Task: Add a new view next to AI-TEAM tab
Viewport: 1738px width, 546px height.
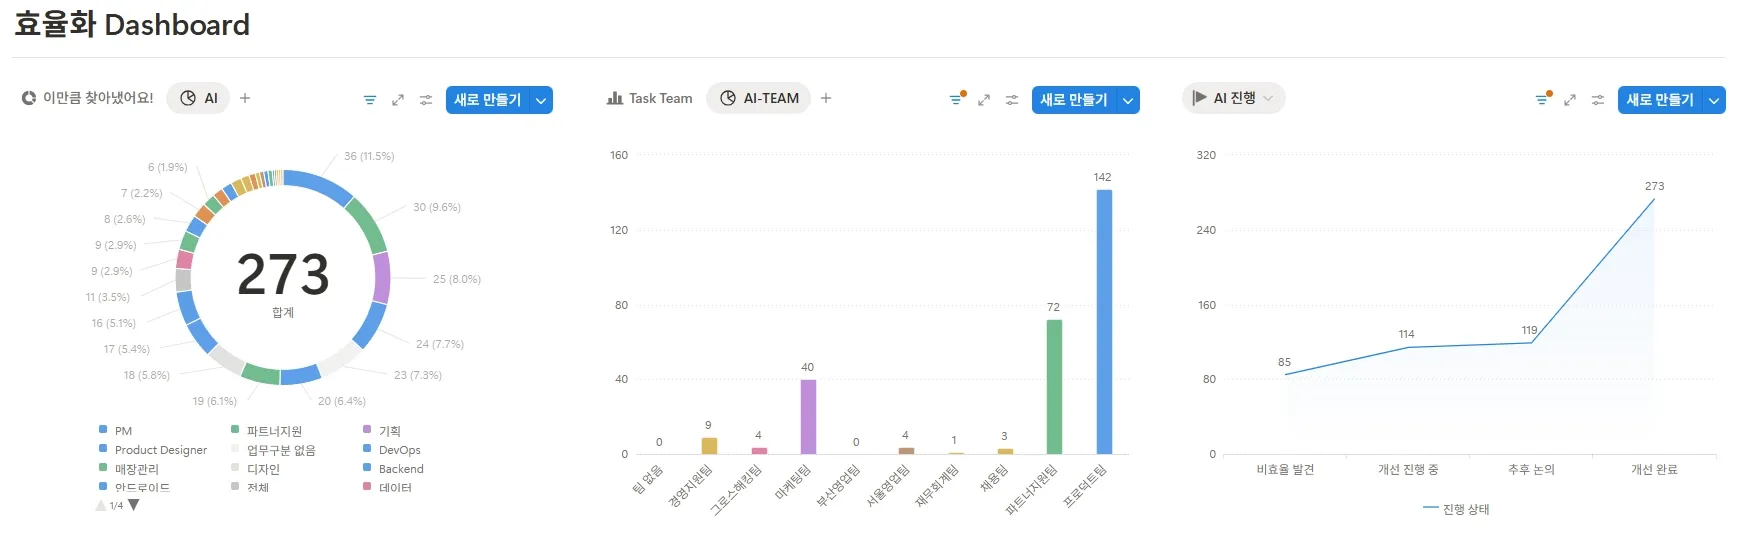Action: (826, 98)
